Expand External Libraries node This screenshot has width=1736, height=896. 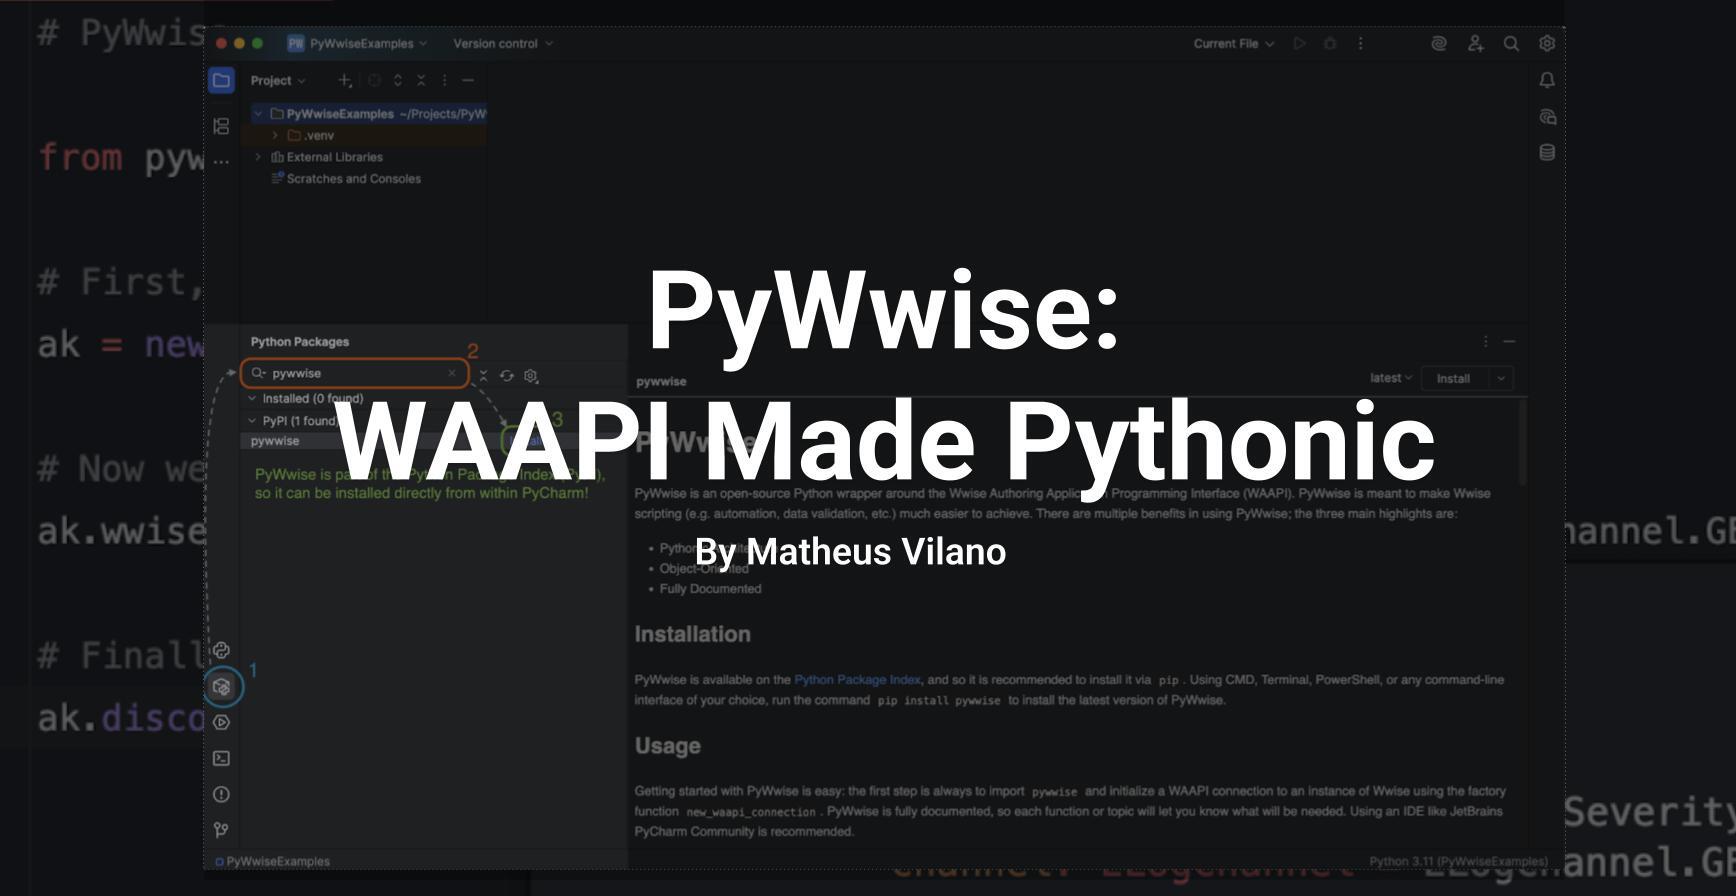click(258, 157)
